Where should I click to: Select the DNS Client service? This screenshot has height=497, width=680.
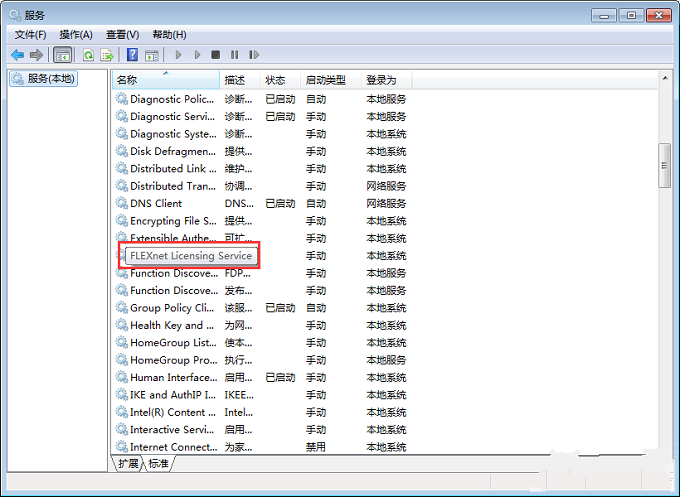coord(261,203)
